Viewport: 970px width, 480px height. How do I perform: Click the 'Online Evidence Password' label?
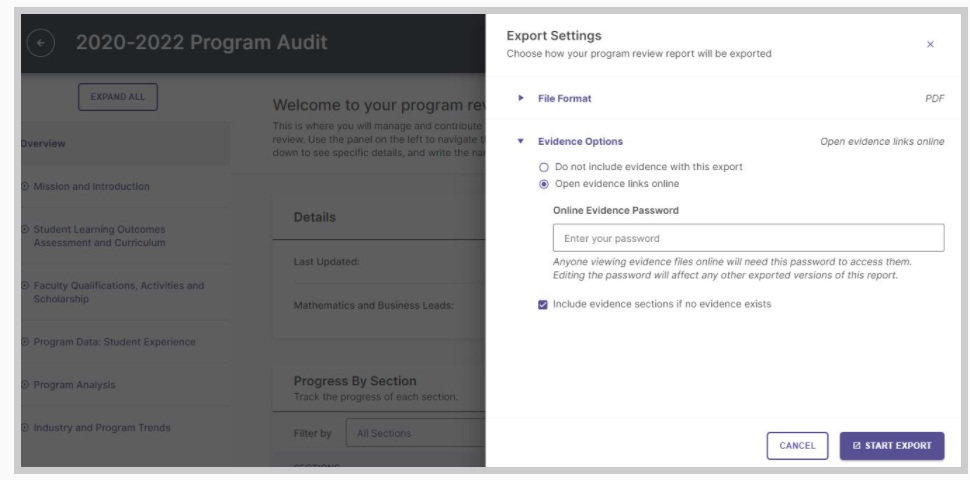(x=616, y=210)
